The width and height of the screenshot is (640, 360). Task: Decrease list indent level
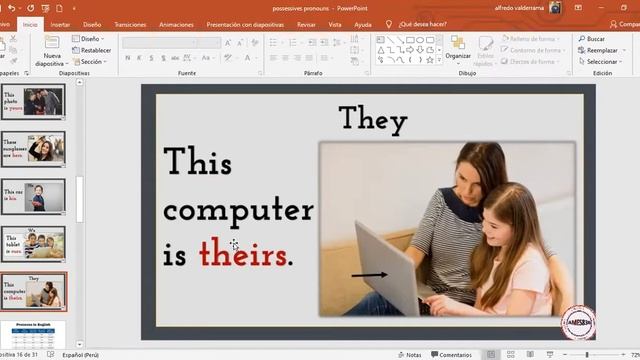312,42
